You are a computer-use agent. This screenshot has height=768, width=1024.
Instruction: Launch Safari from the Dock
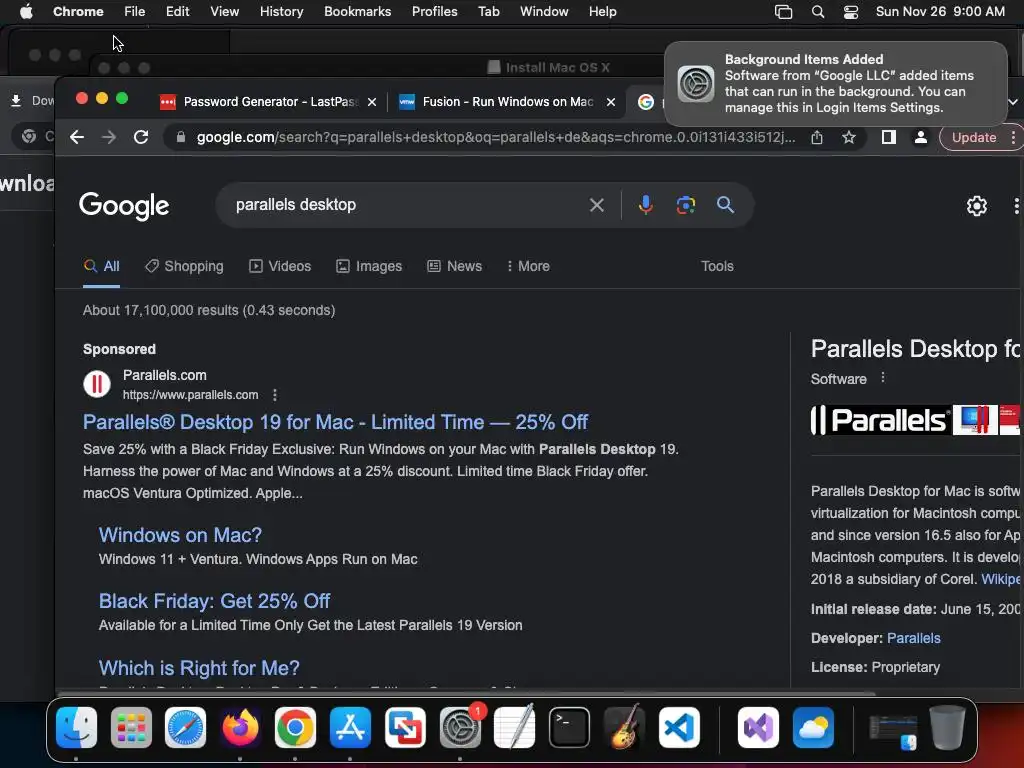click(185, 728)
